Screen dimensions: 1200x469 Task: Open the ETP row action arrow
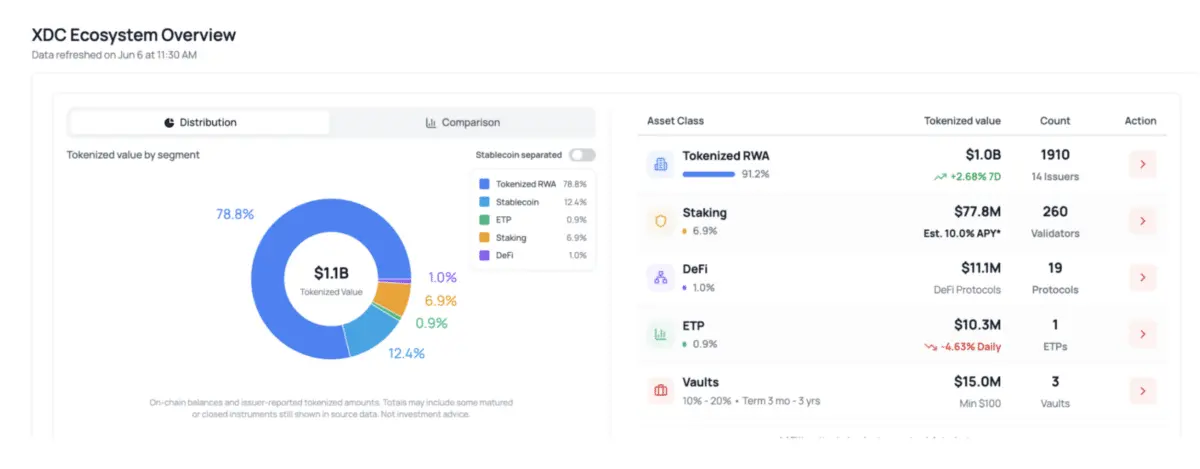[1142, 334]
